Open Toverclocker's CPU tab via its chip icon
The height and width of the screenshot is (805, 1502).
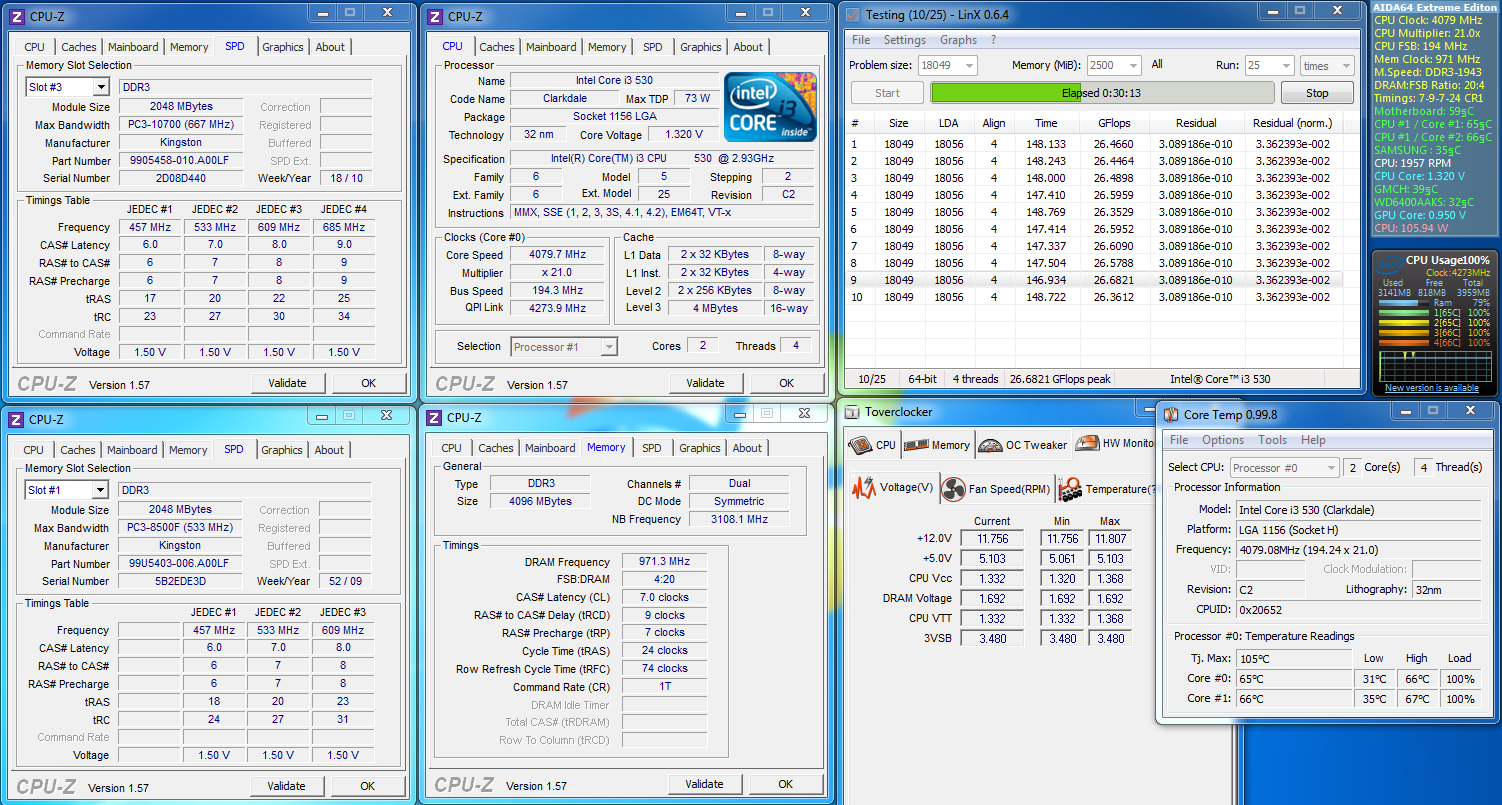pyautogui.click(x=861, y=446)
